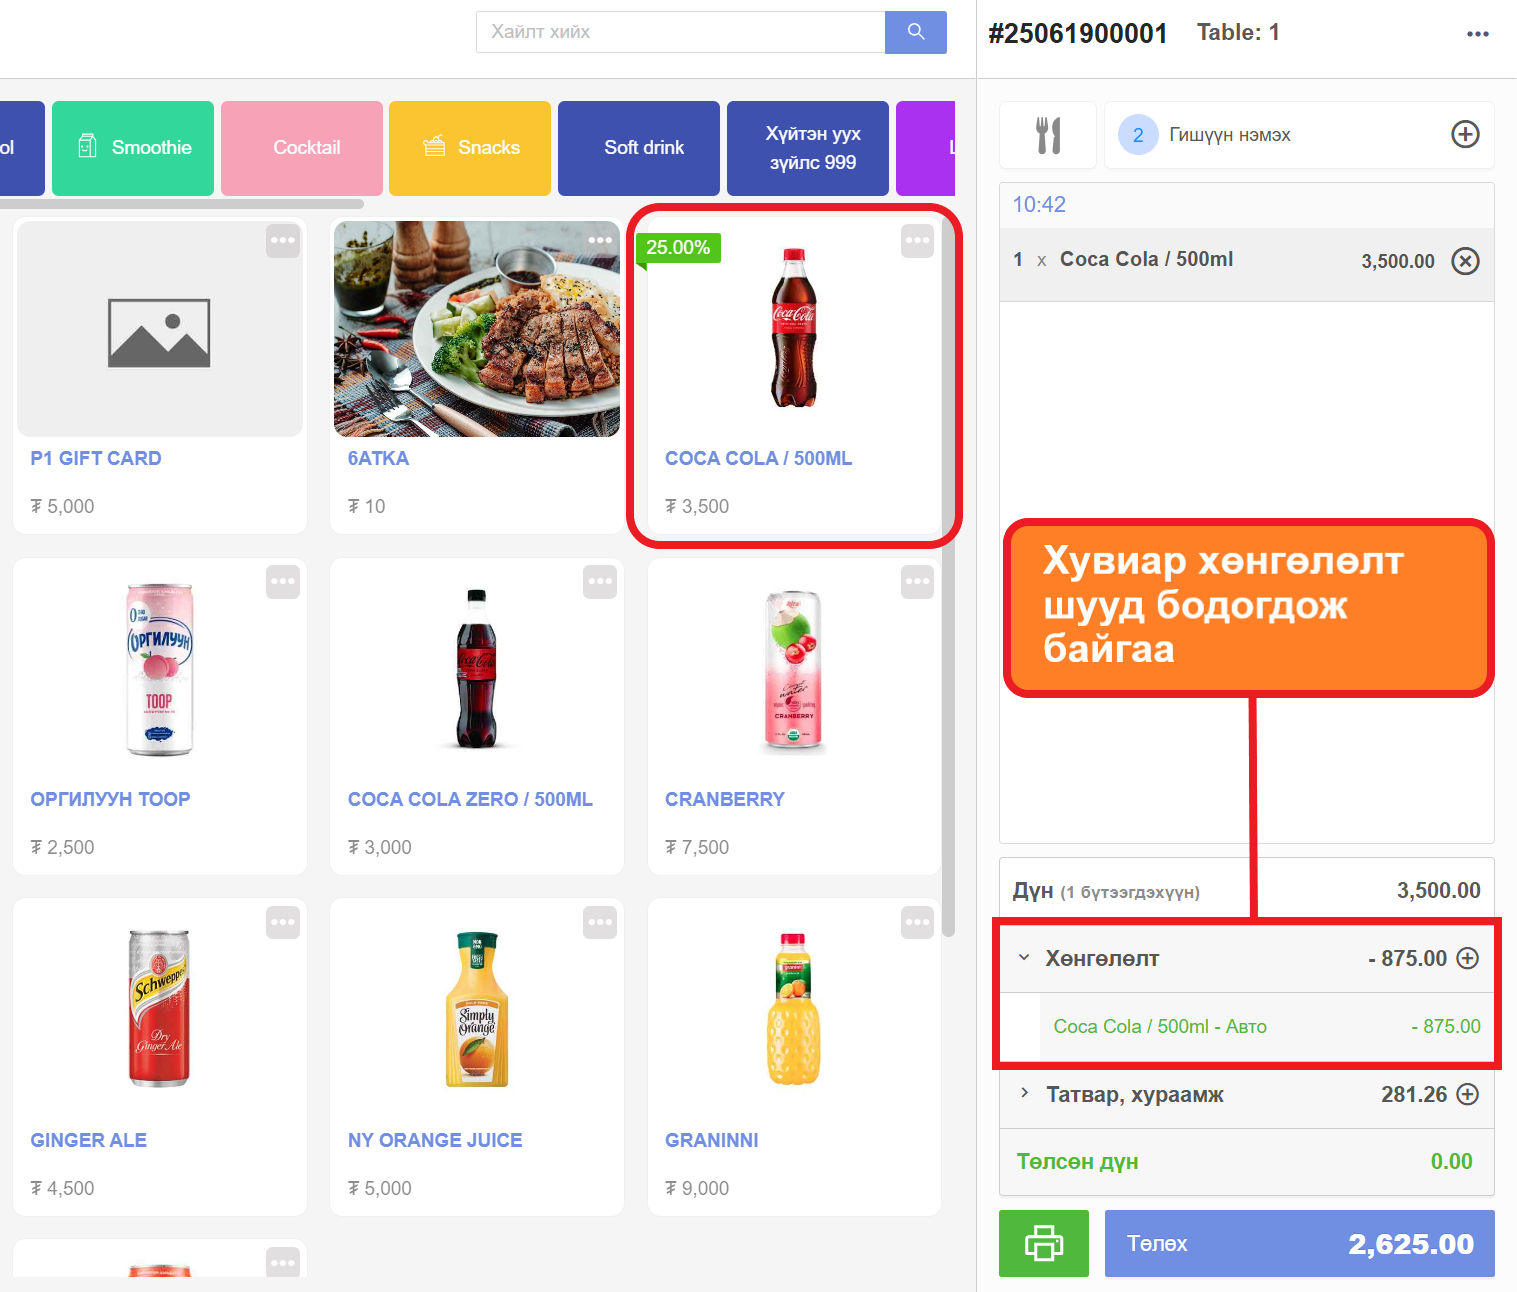Expand the Татвар, хураамж section
Image resolution: width=1517 pixels, height=1292 pixels.
point(1024,1094)
